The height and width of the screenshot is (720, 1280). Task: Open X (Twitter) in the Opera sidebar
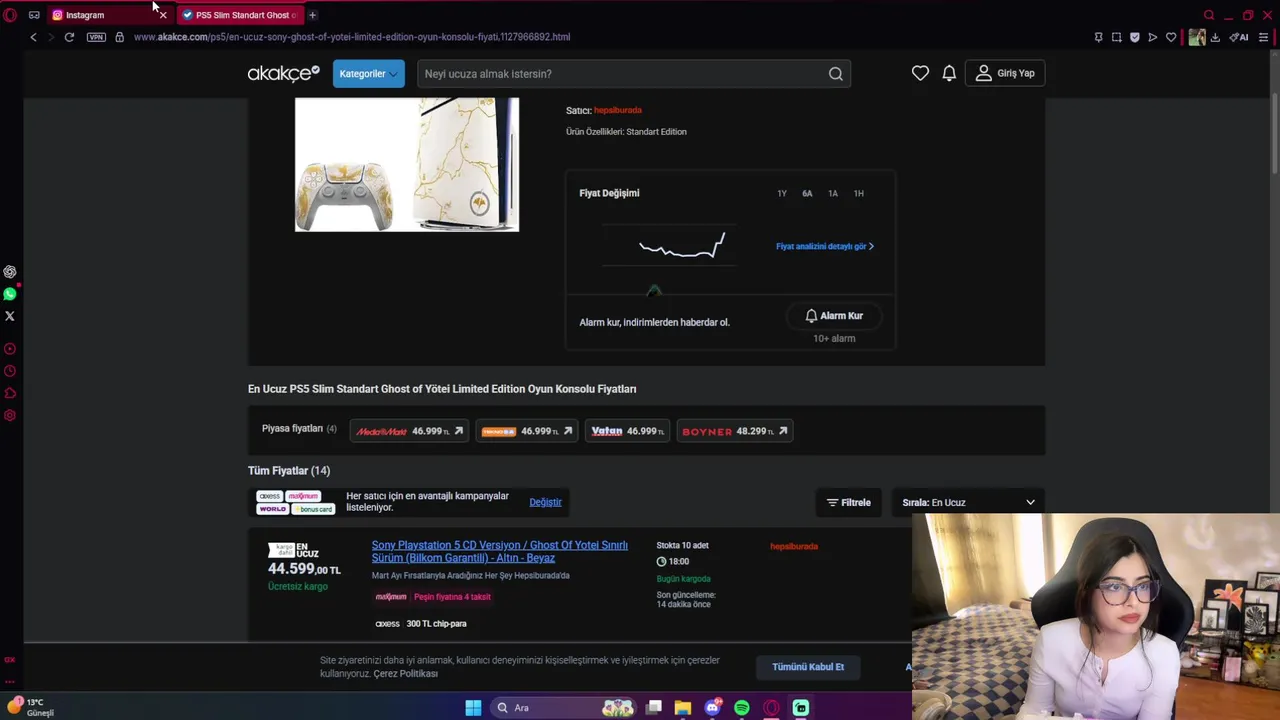[10, 316]
